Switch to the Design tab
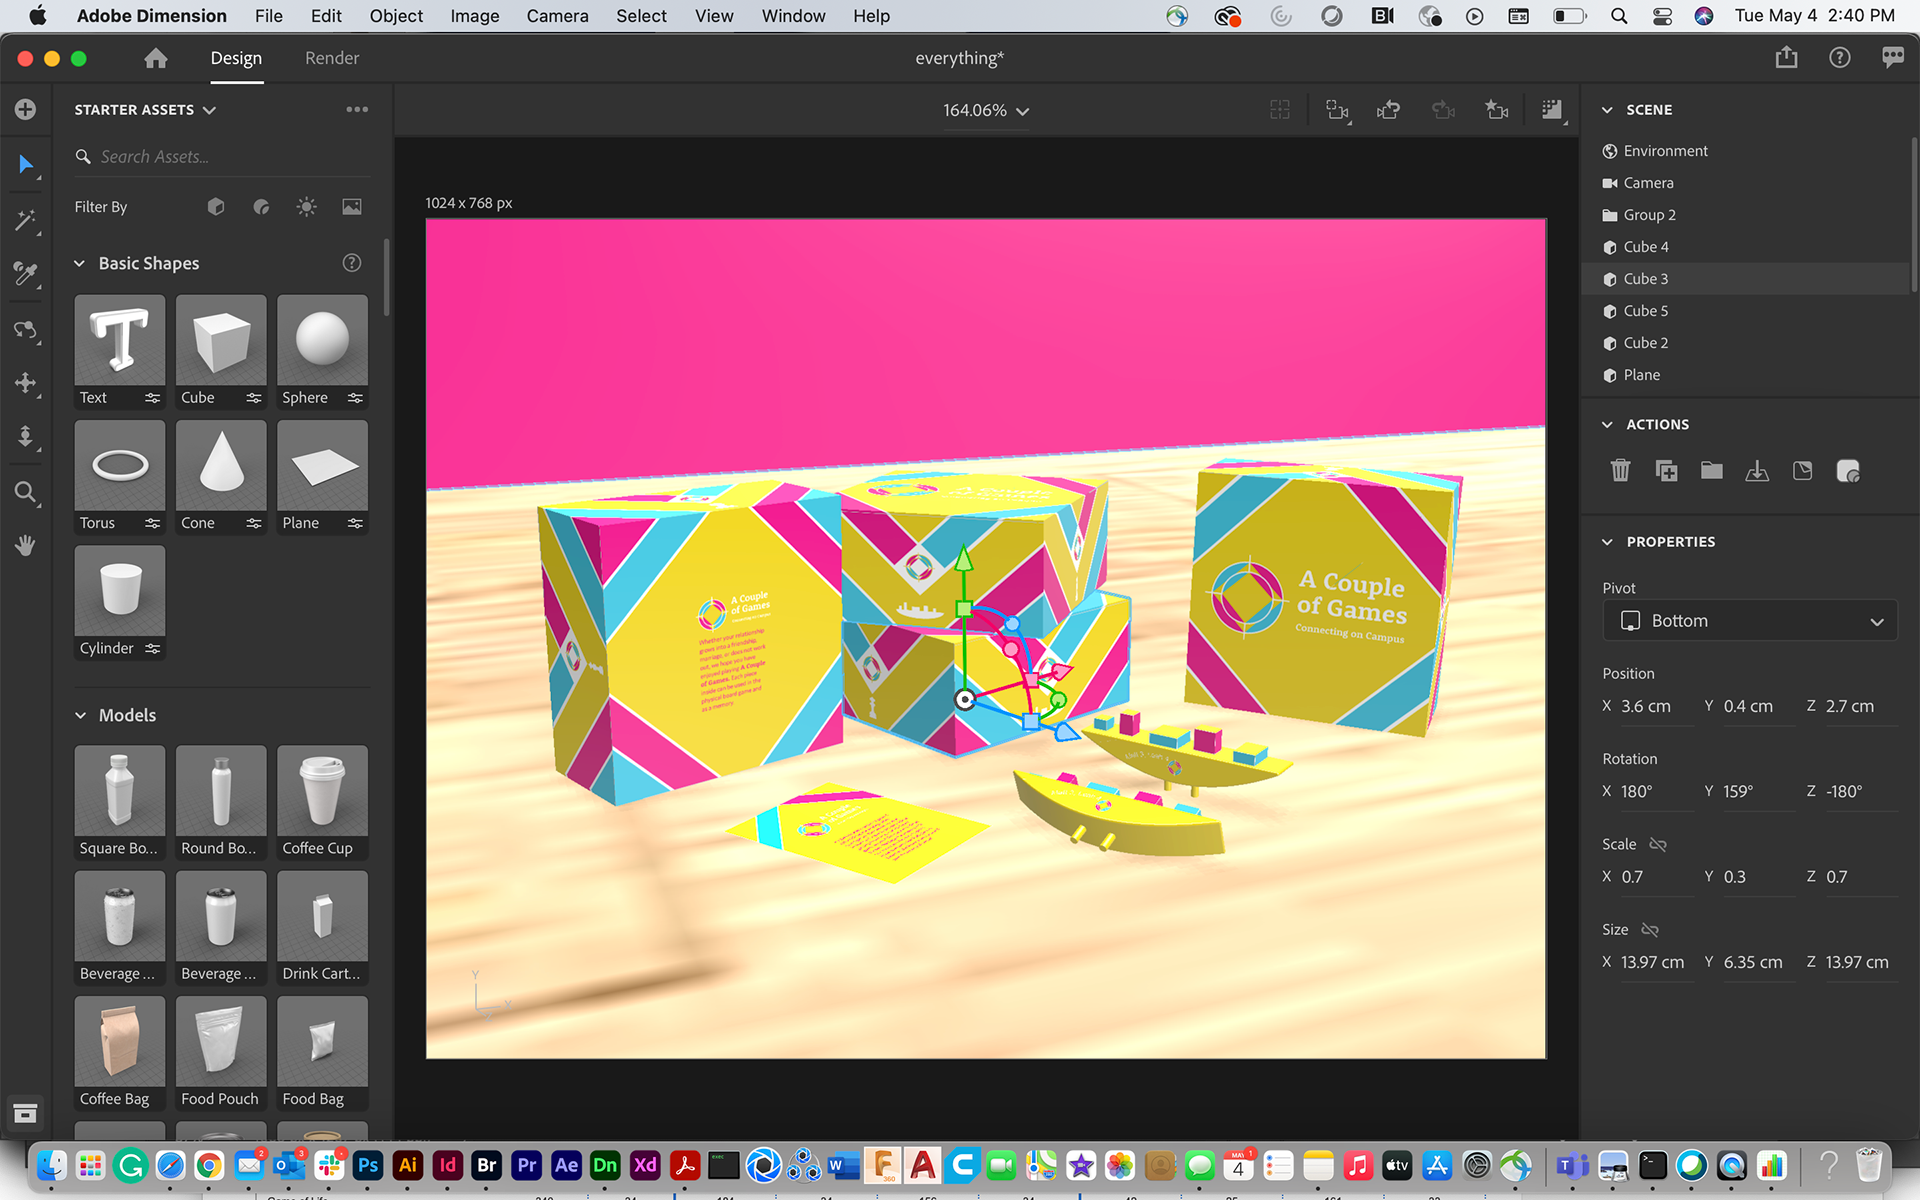Image resolution: width=1920 pixels, height=1200 pixels. [236, 58]
